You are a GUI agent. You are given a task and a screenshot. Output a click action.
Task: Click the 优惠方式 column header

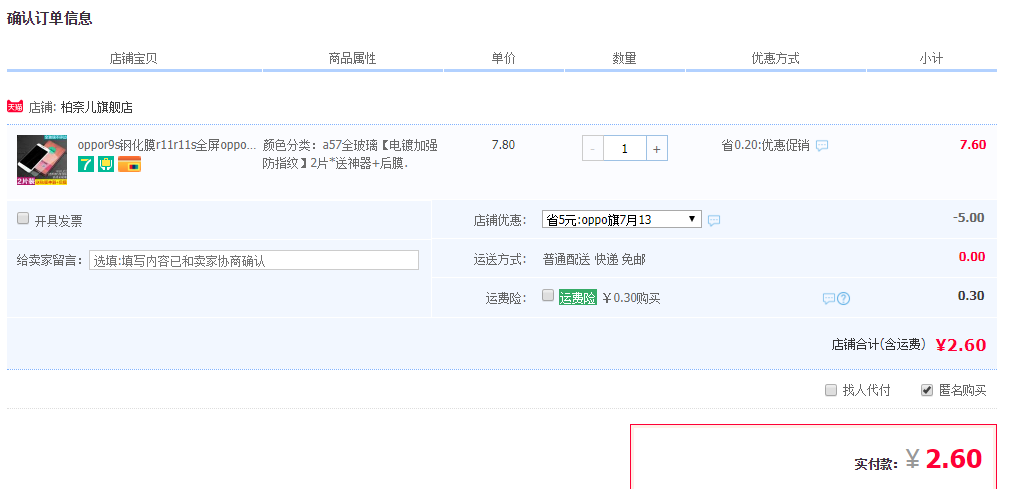coord(776,59)
